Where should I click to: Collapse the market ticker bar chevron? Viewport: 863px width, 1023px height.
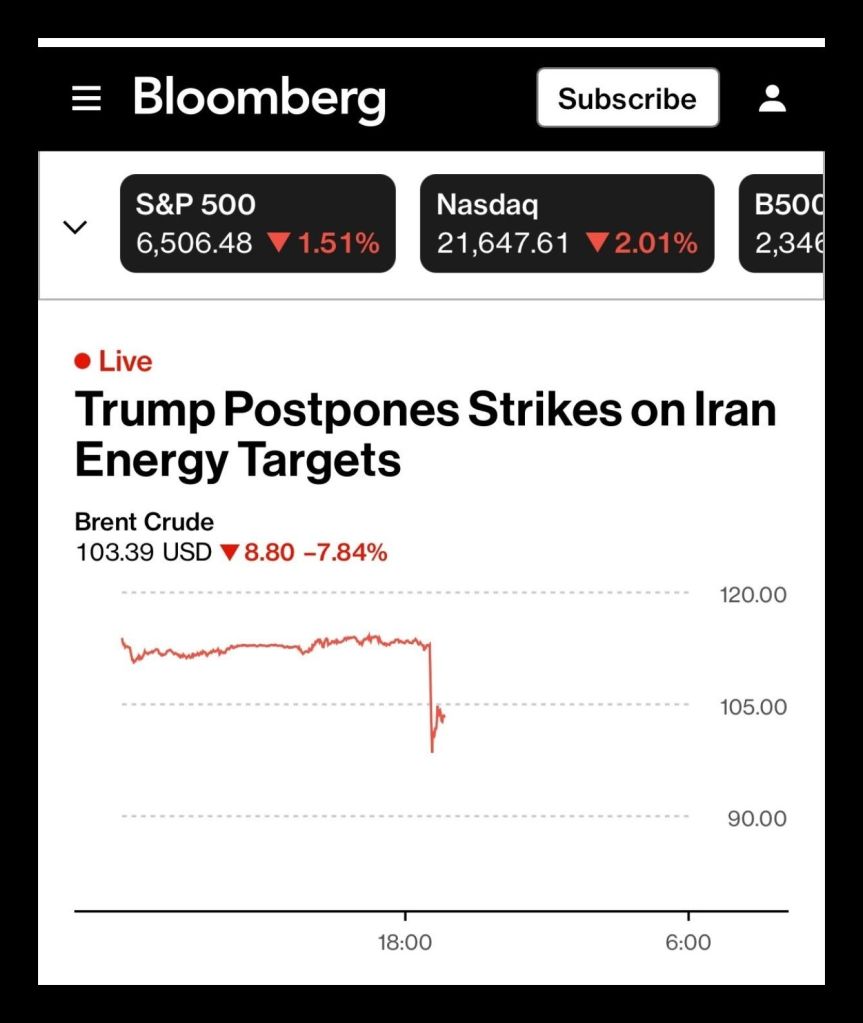pyautogui.click(x=75, y=227)
